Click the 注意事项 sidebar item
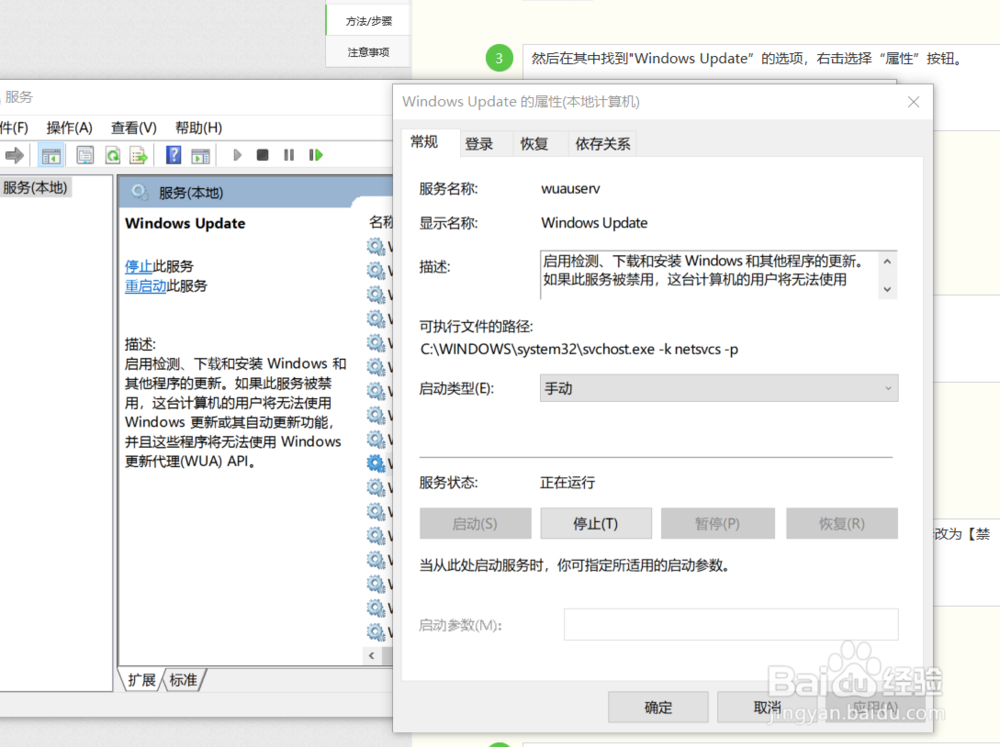 pyautogui.click(x=369, y=52)
